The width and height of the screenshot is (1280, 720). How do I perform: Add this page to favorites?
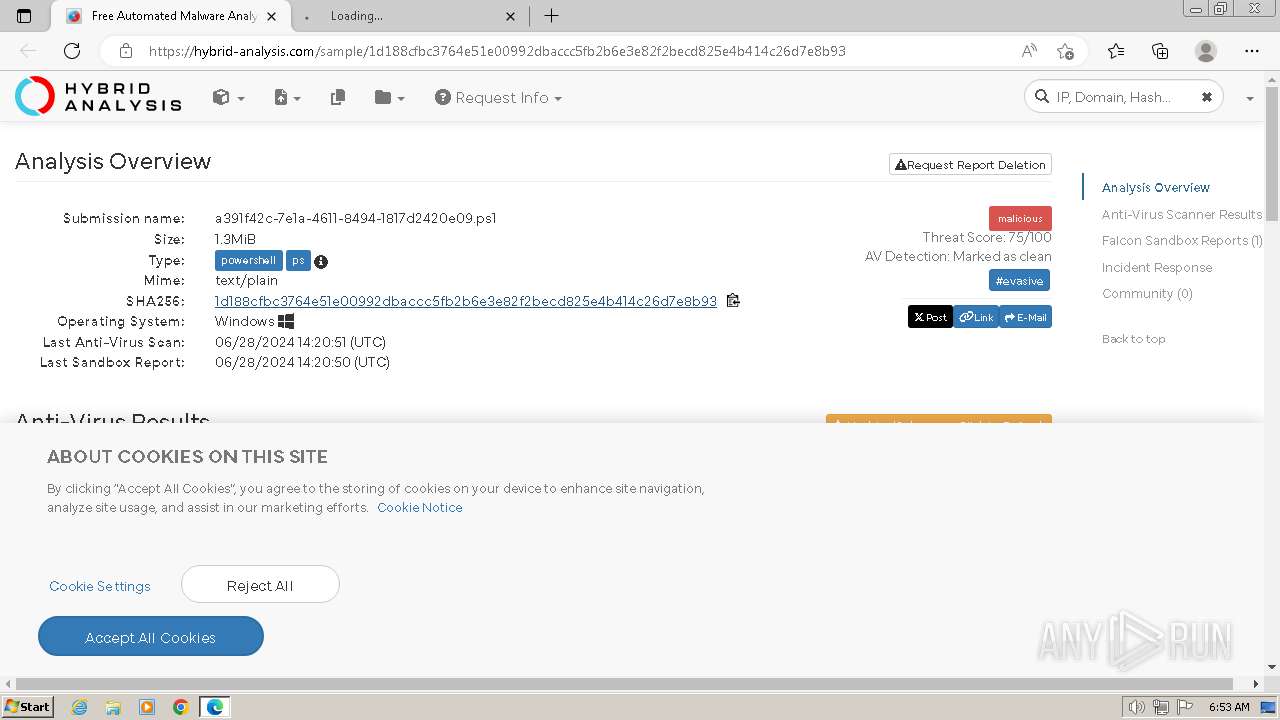[x=1065, y=51]
